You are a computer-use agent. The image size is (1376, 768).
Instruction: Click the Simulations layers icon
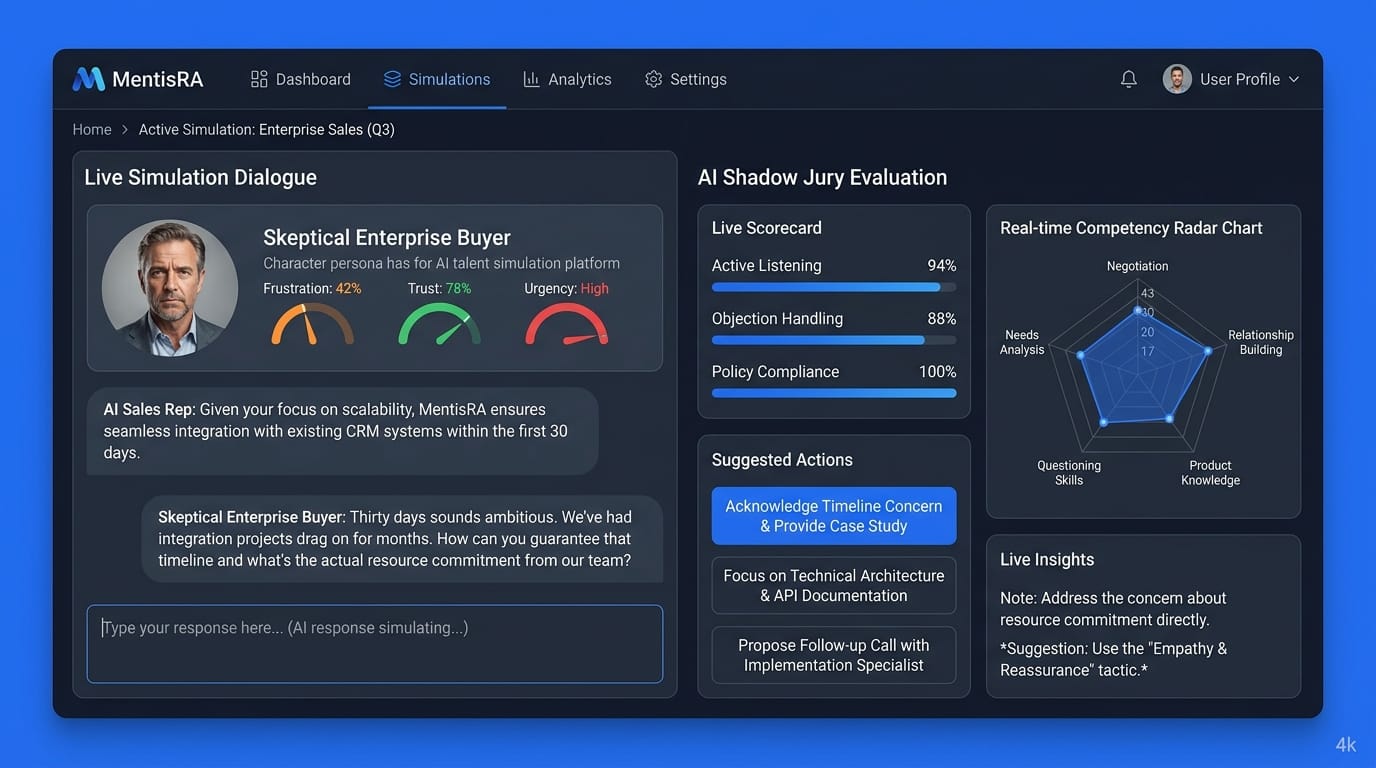coord(392,79)
